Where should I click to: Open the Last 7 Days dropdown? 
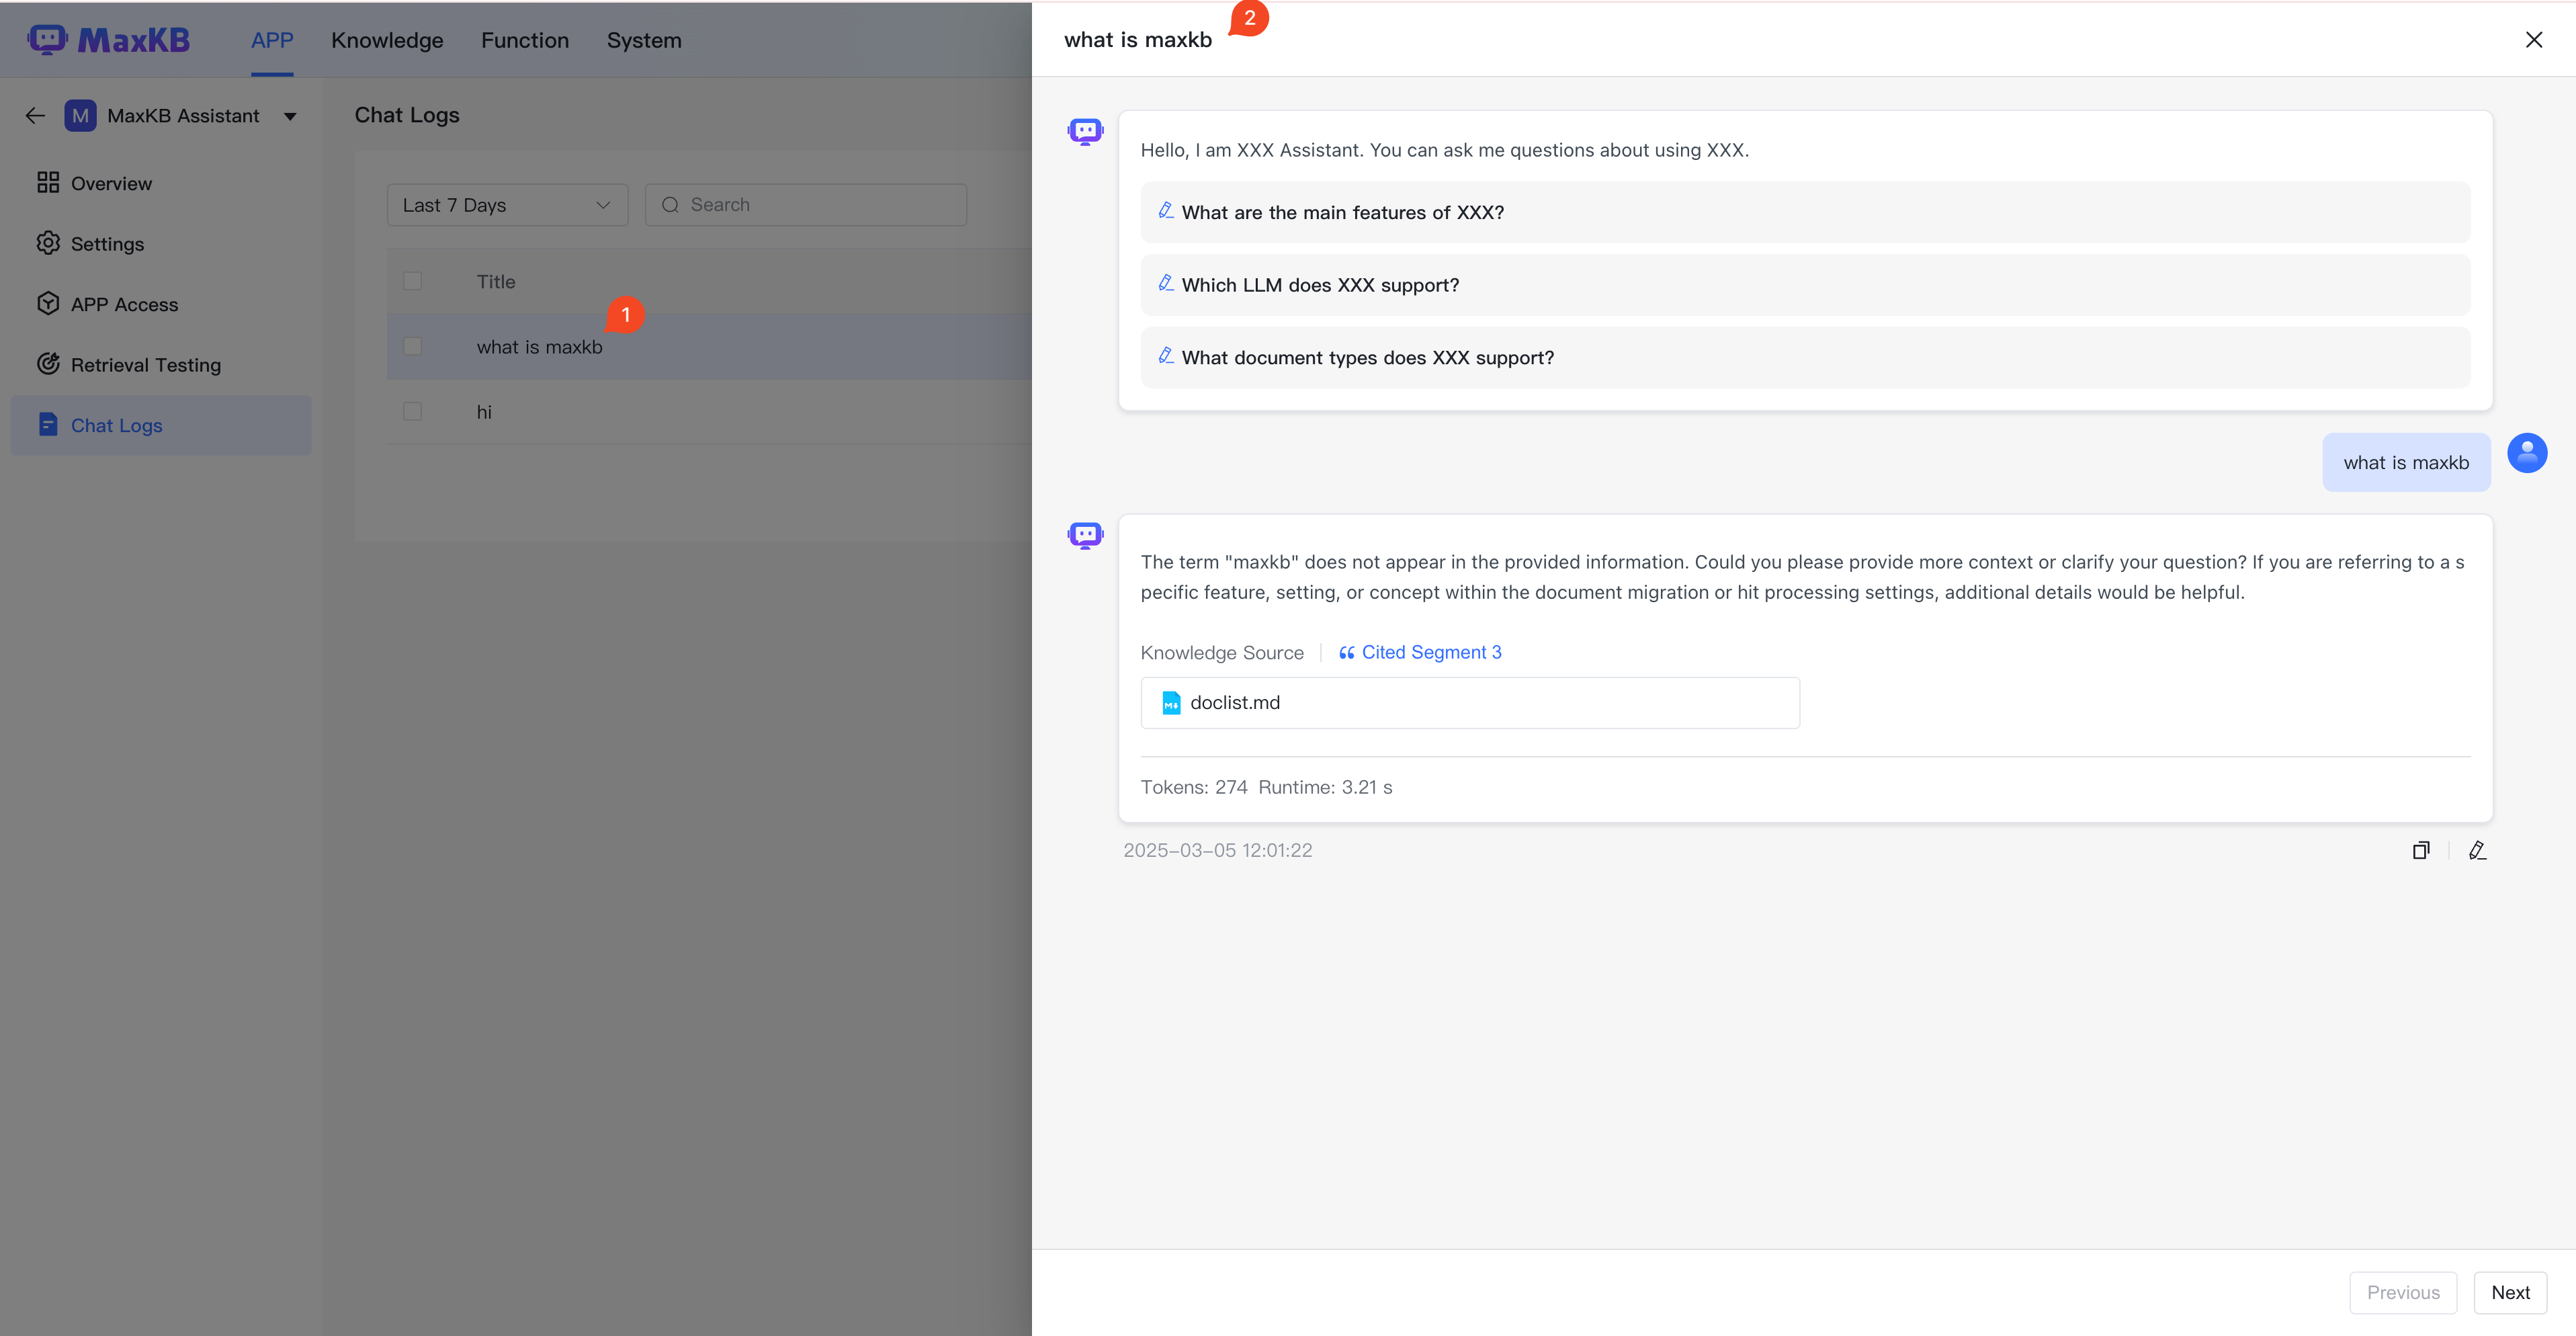click(507, 205)
